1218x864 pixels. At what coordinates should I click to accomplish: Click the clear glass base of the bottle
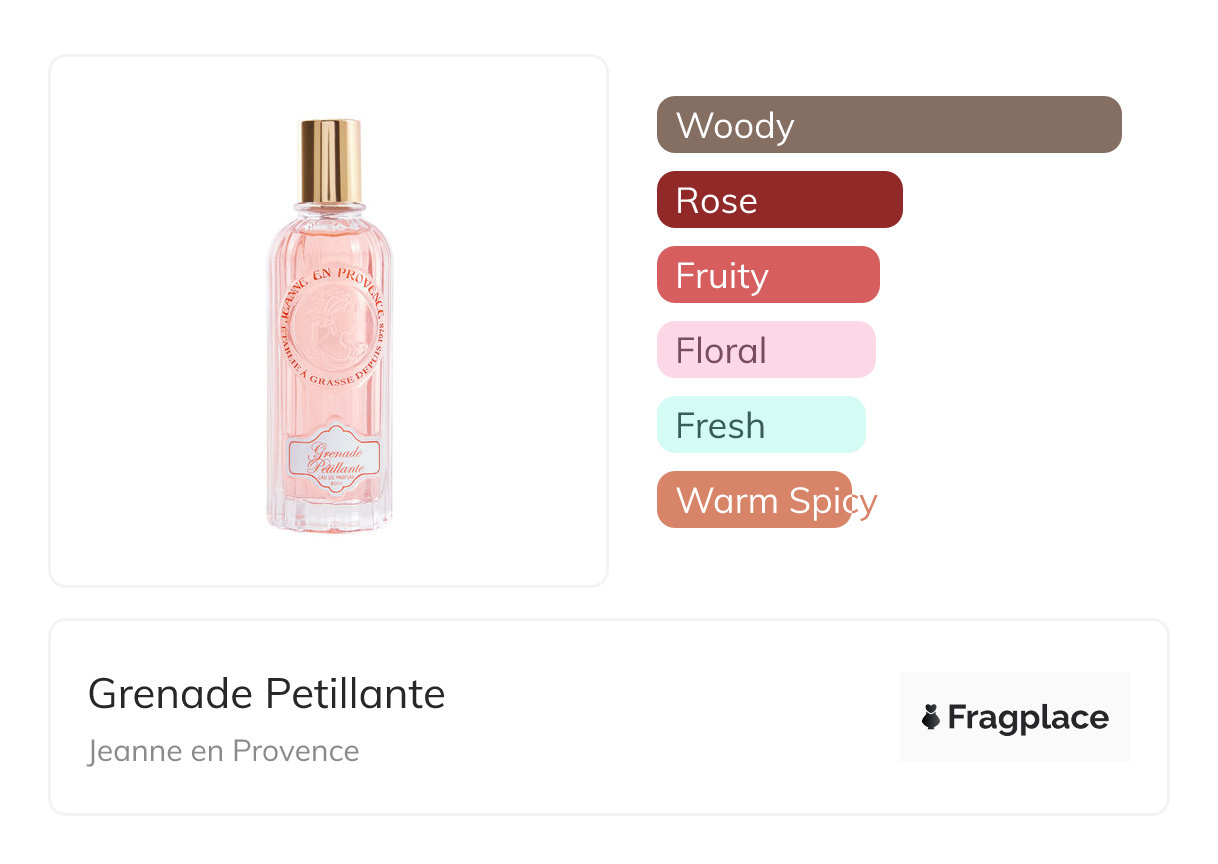click(x=330, y=515)
